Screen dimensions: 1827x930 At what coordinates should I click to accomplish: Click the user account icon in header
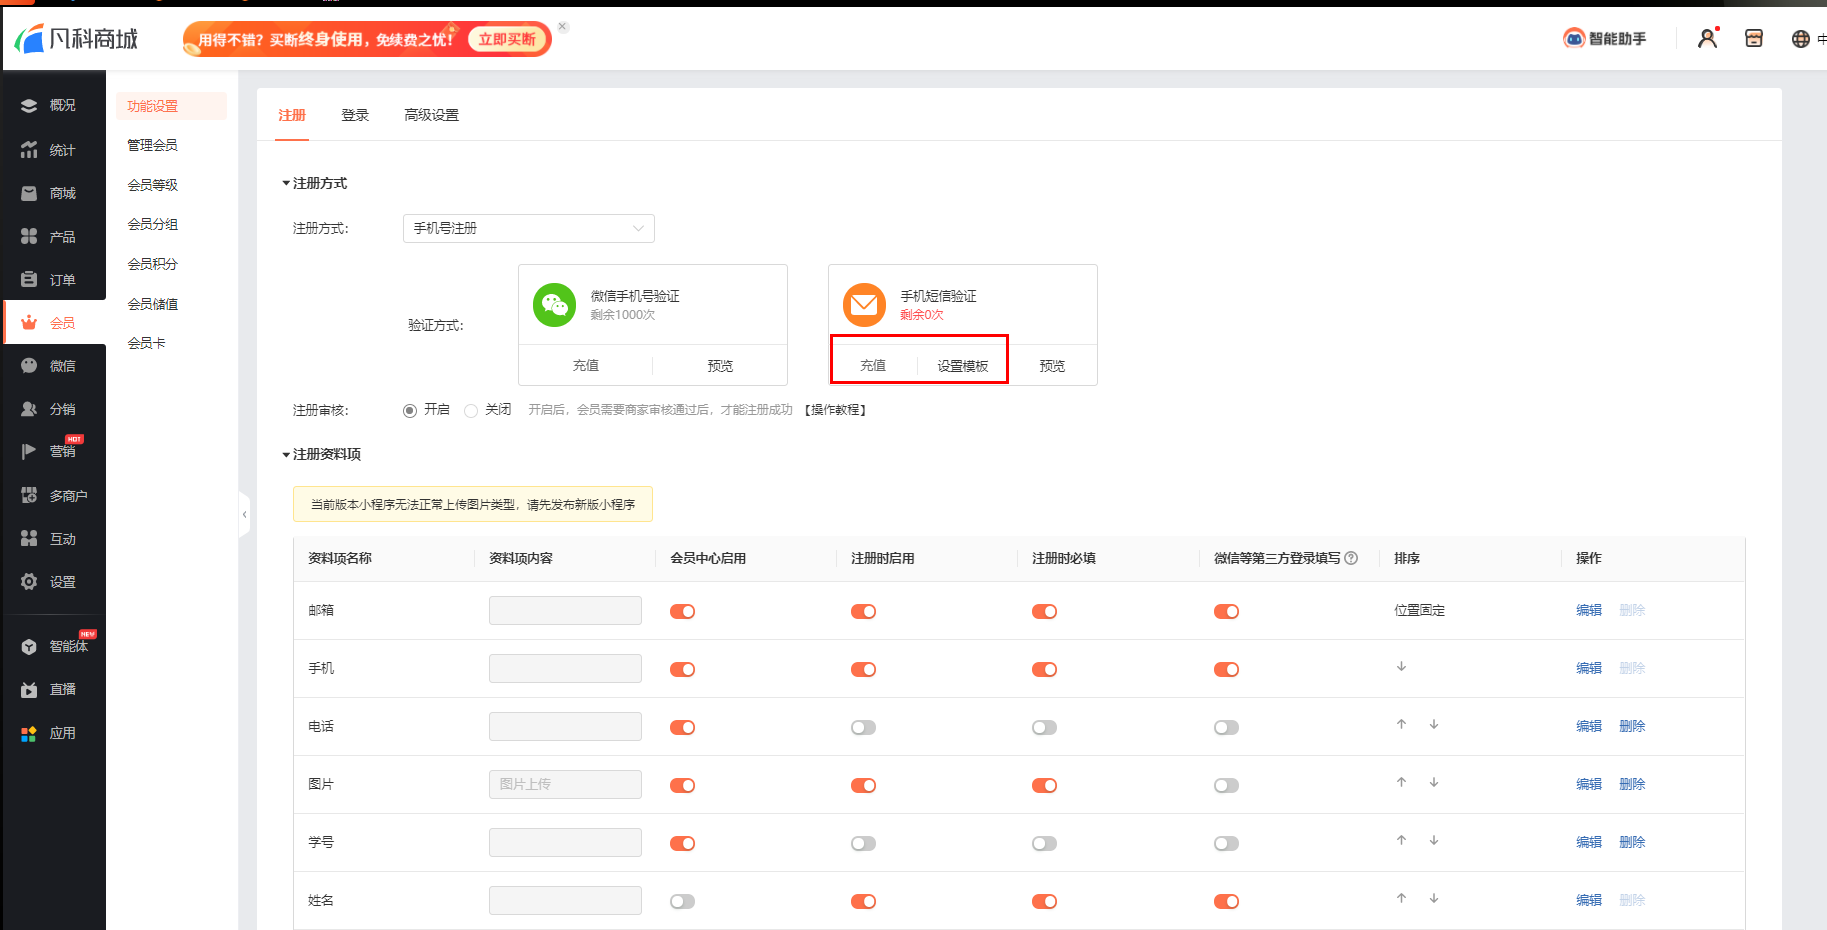(1707, 39)
